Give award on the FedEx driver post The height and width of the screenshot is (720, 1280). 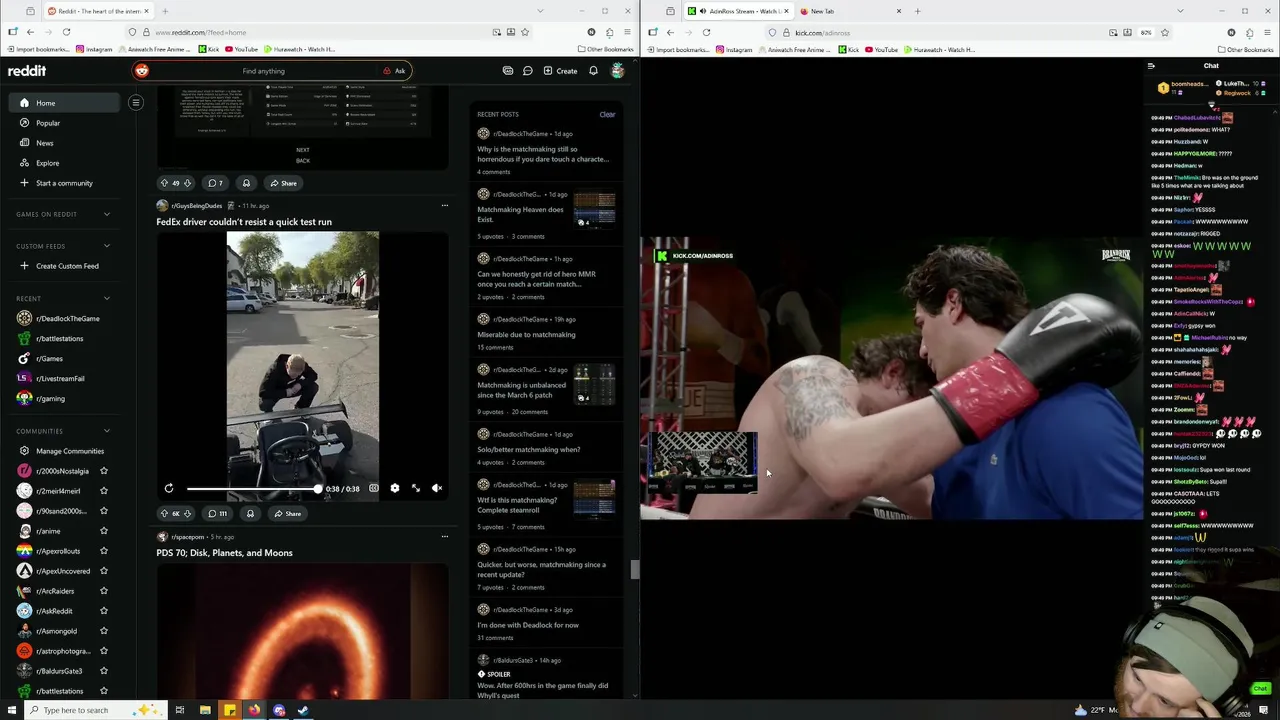coord(250,513)
